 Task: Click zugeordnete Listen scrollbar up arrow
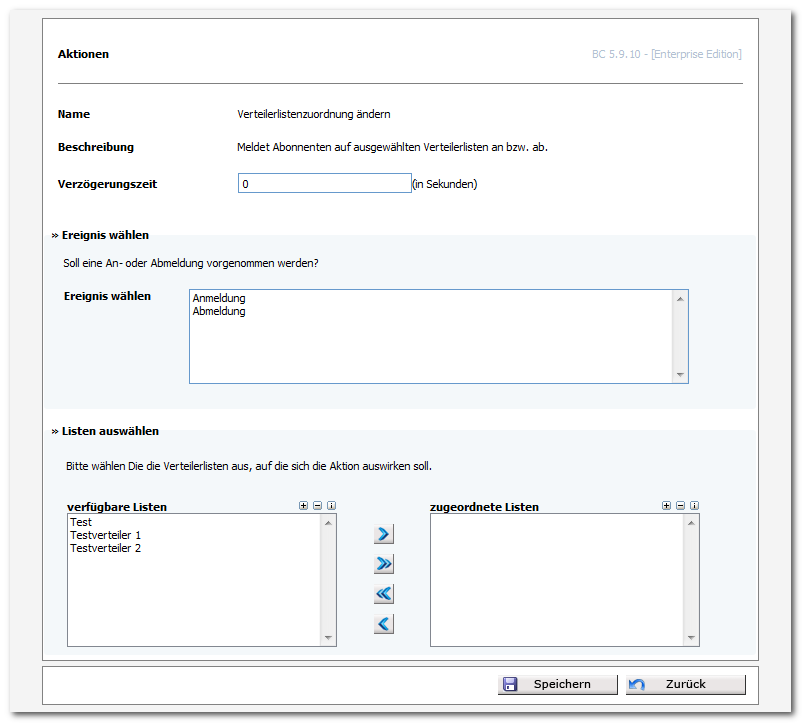coord(692,523)
